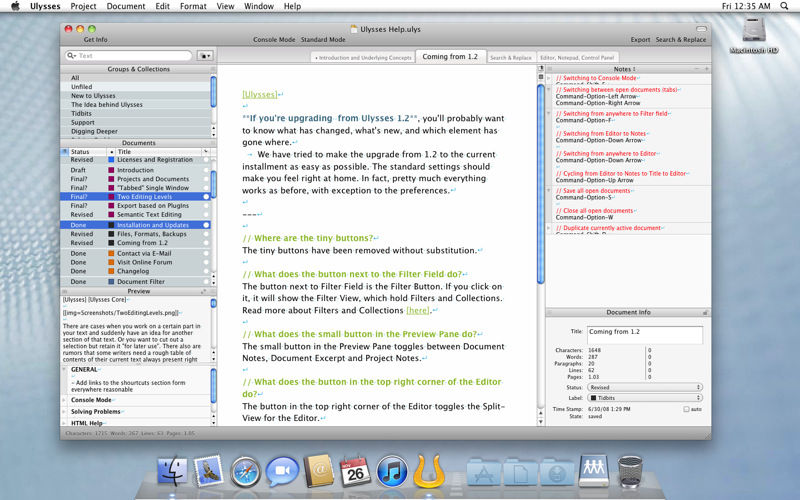Open the Project menu
800x500 pixels.
(83, 6)
